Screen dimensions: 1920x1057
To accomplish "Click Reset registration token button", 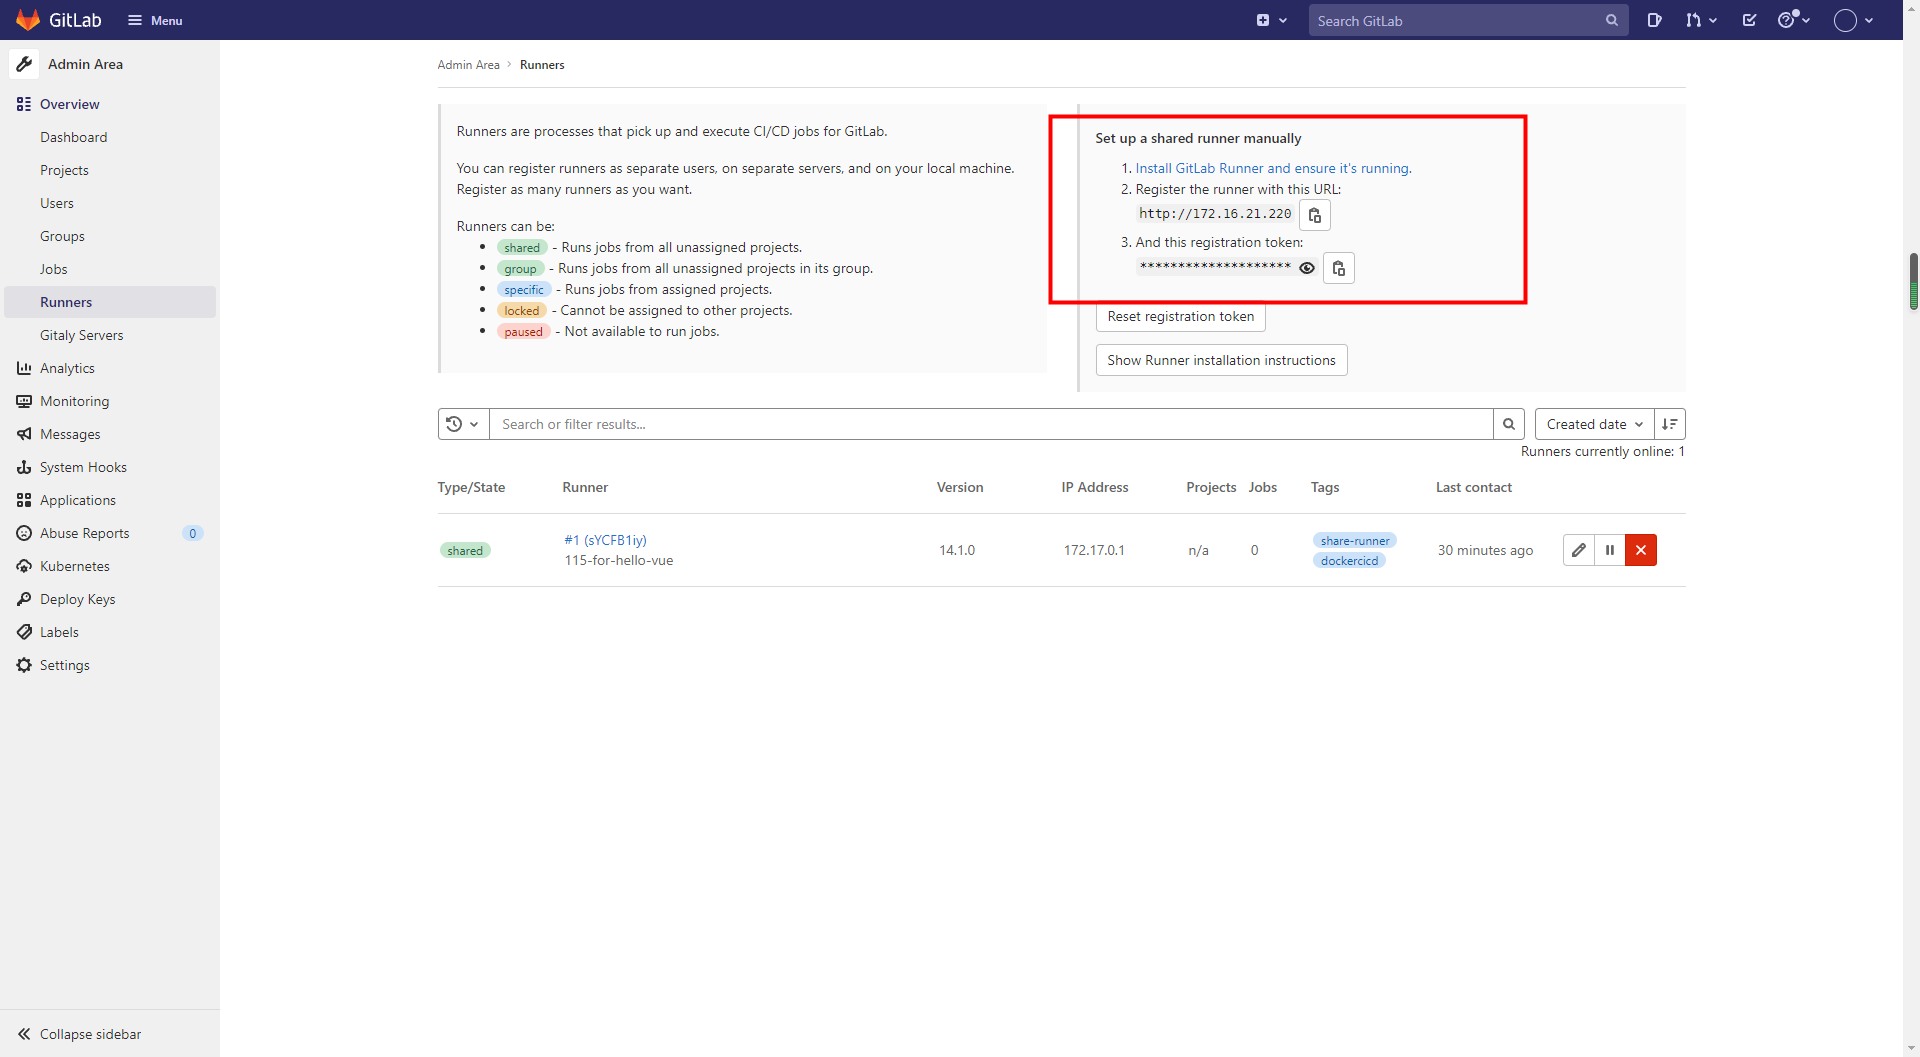I will [x=1180, y=316].
